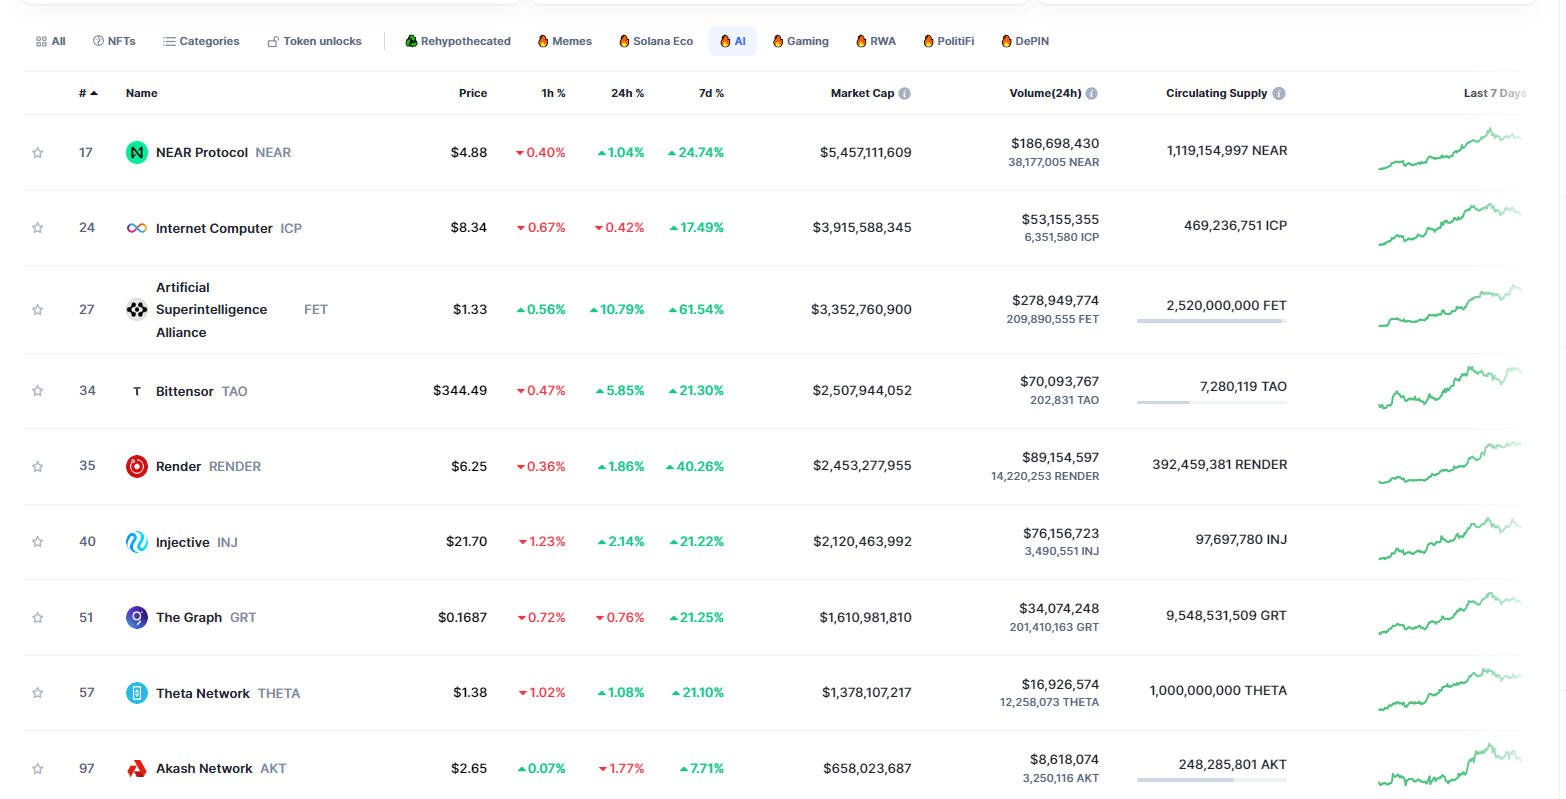Click the Theta Network logo icon

coord(137,693)
